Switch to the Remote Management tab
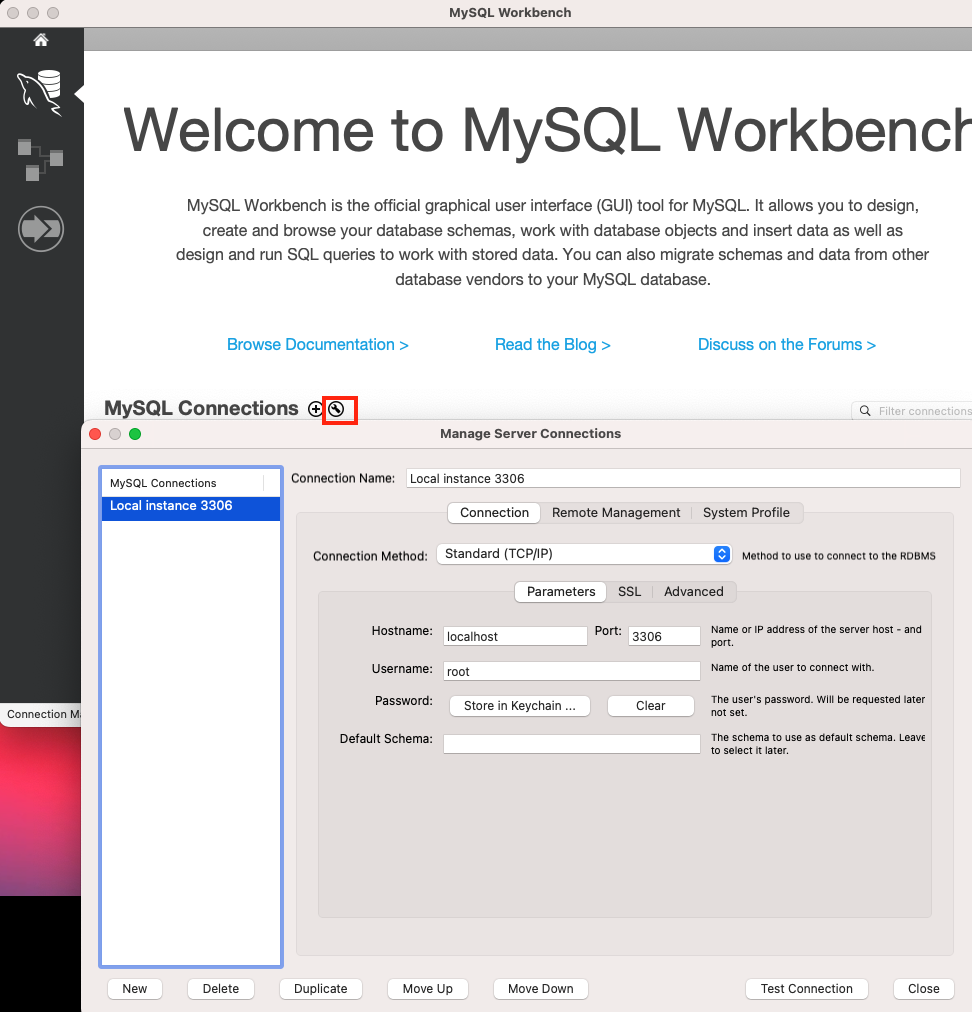 click(616, 512)
